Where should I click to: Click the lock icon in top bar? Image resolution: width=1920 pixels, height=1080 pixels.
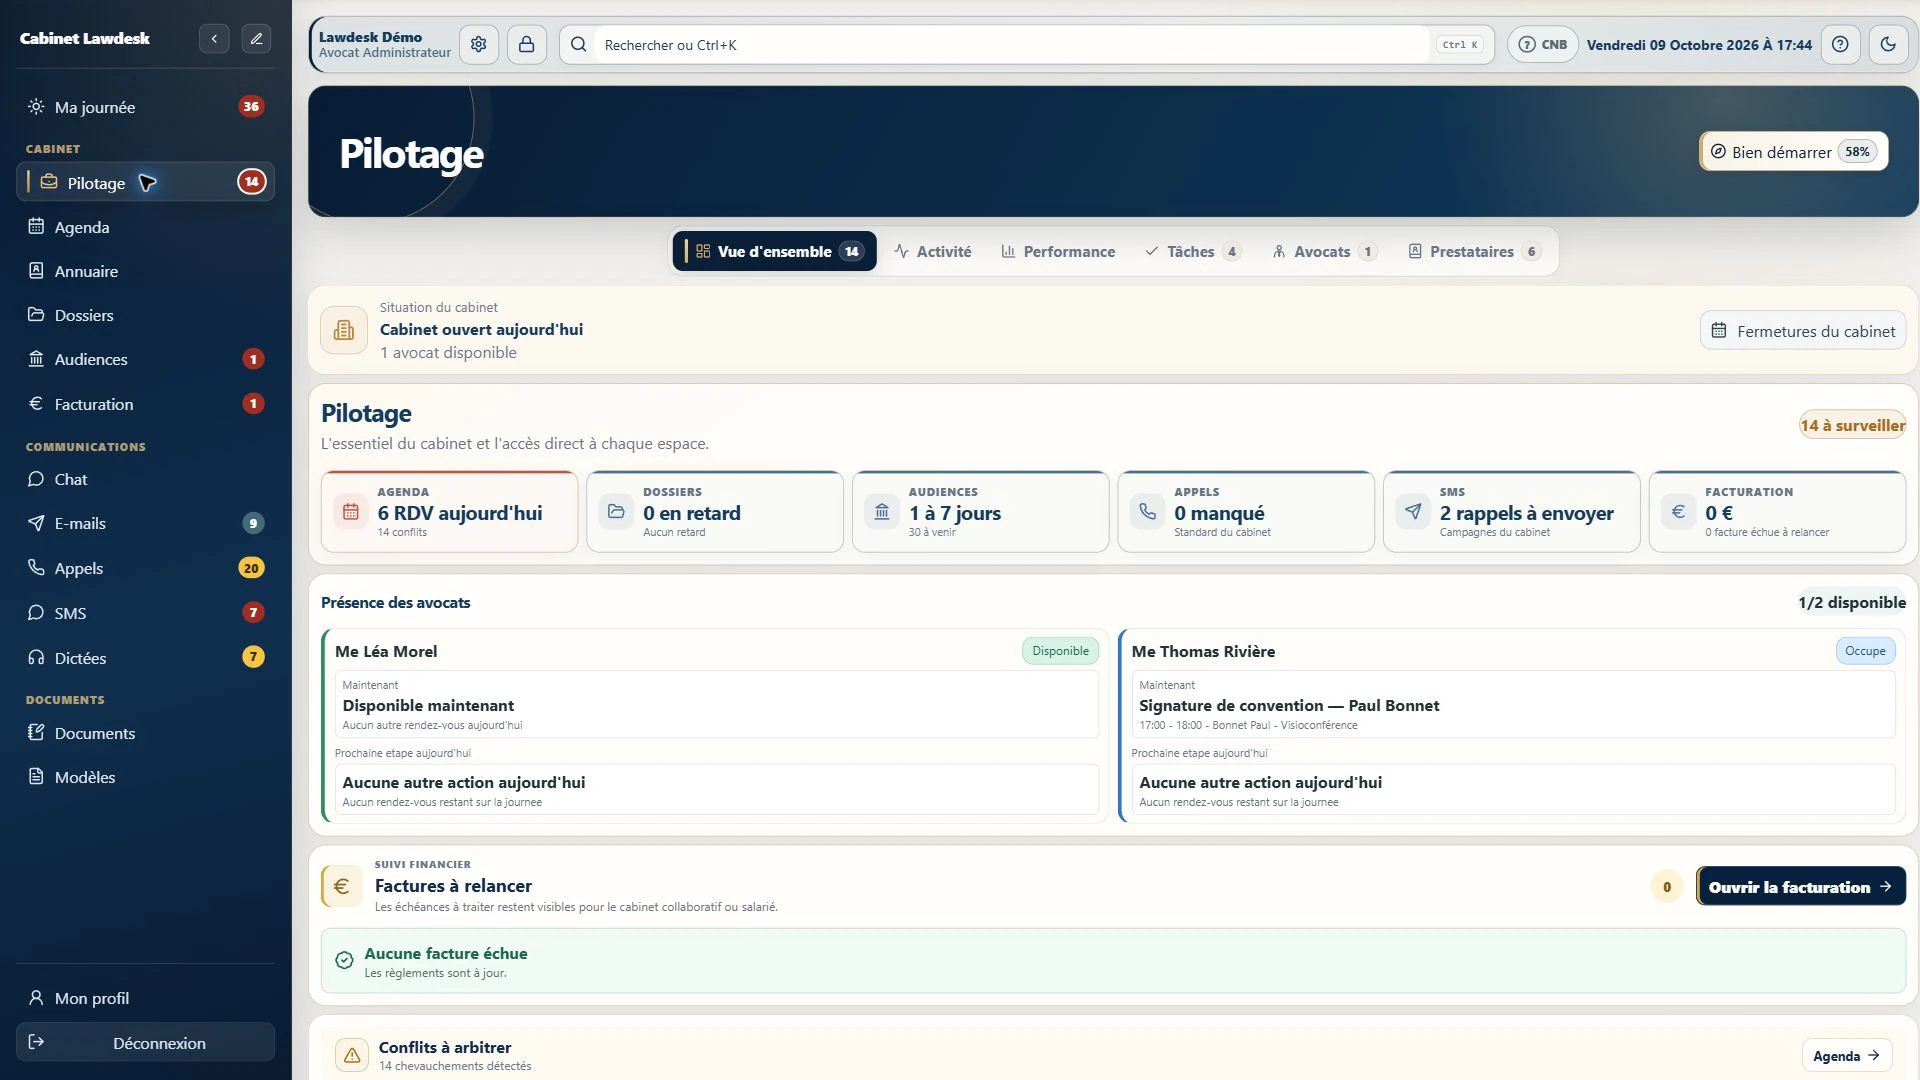coord(526,45)
